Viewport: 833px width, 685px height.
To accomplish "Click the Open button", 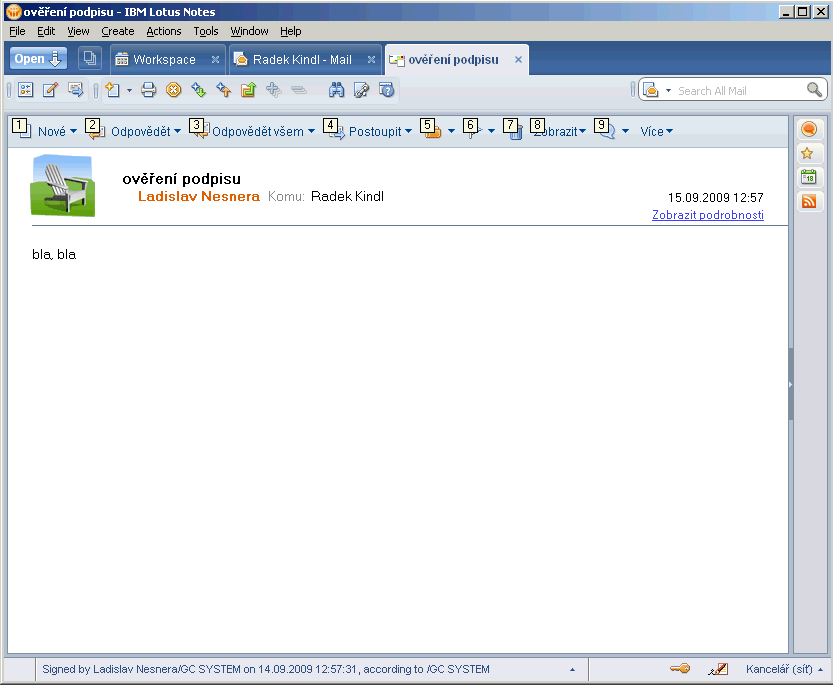I will 38,59.
